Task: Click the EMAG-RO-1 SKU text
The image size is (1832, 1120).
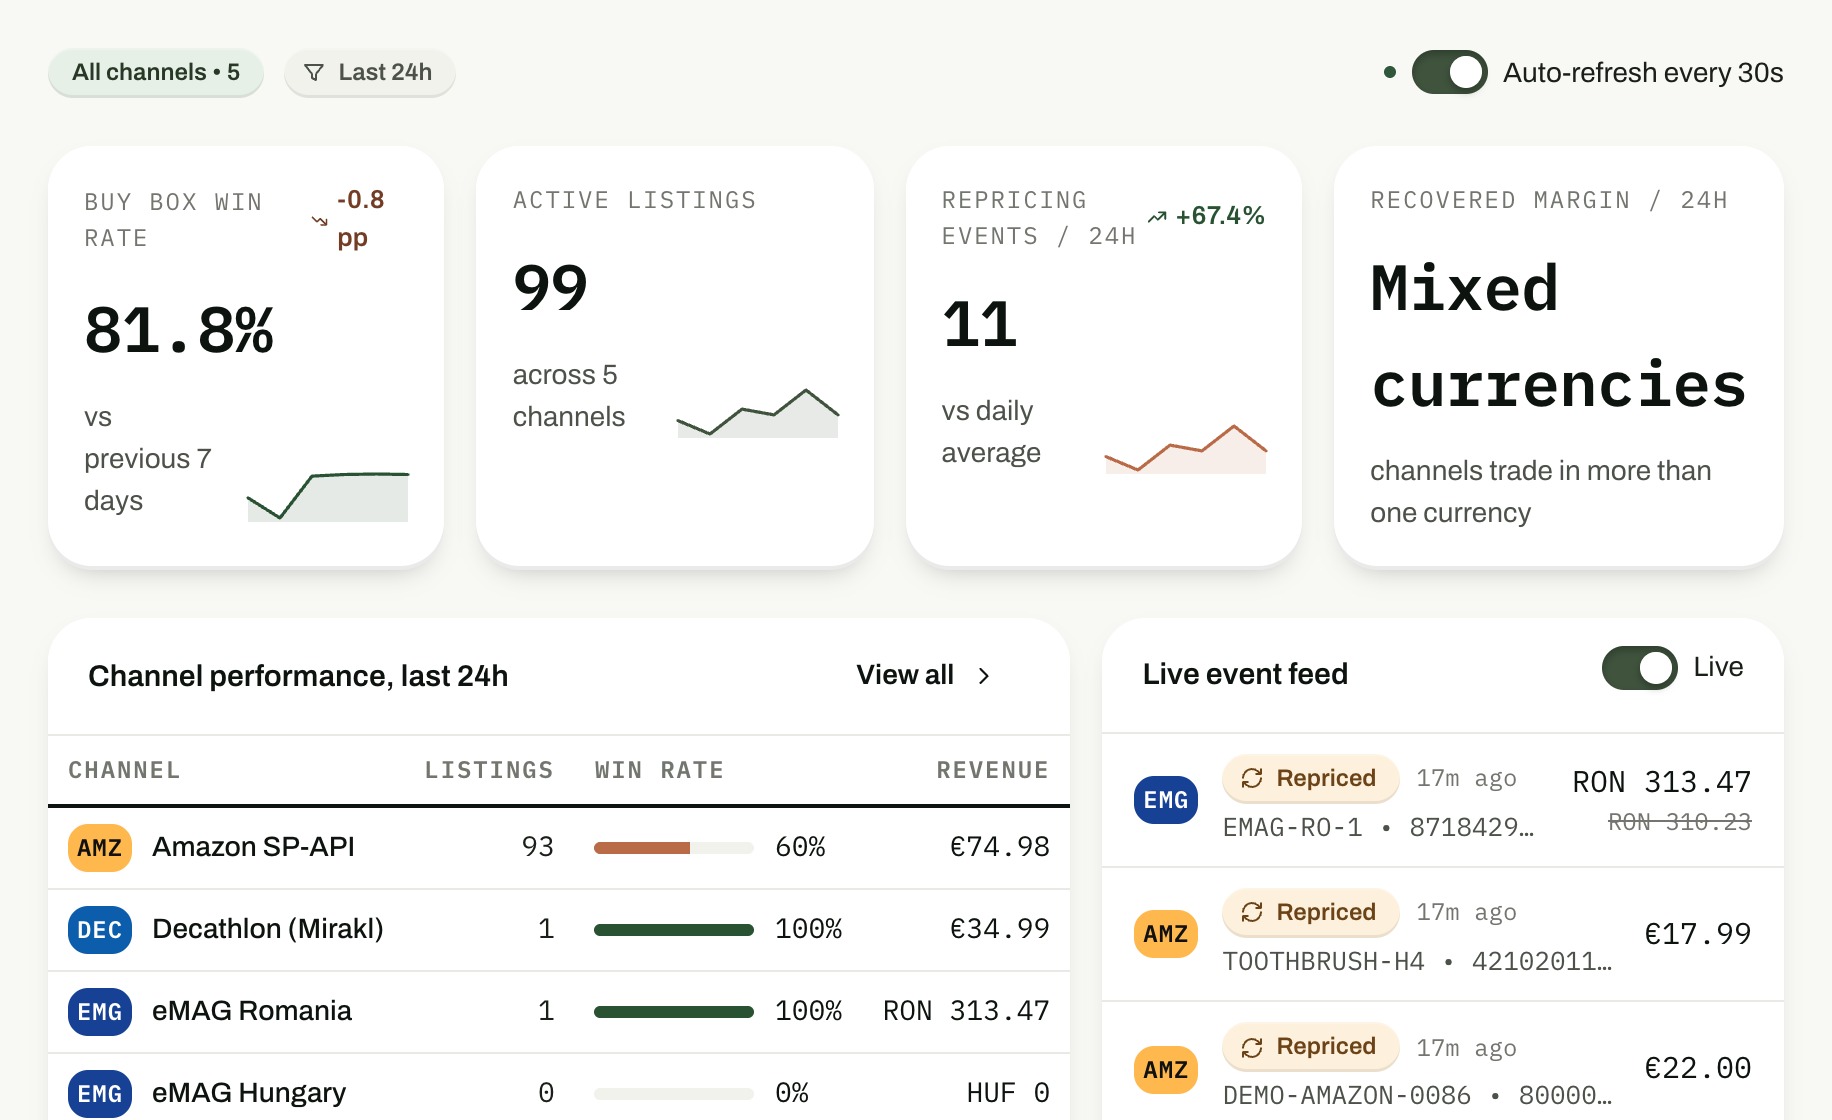Action: point(1292,828)
